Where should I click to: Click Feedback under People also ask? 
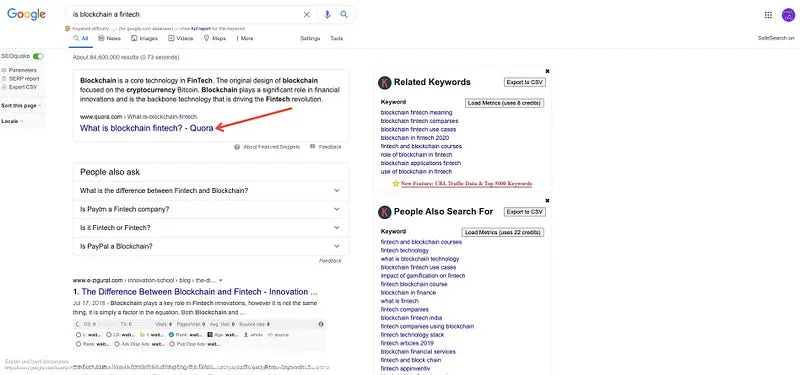click(x=330, y=261)
